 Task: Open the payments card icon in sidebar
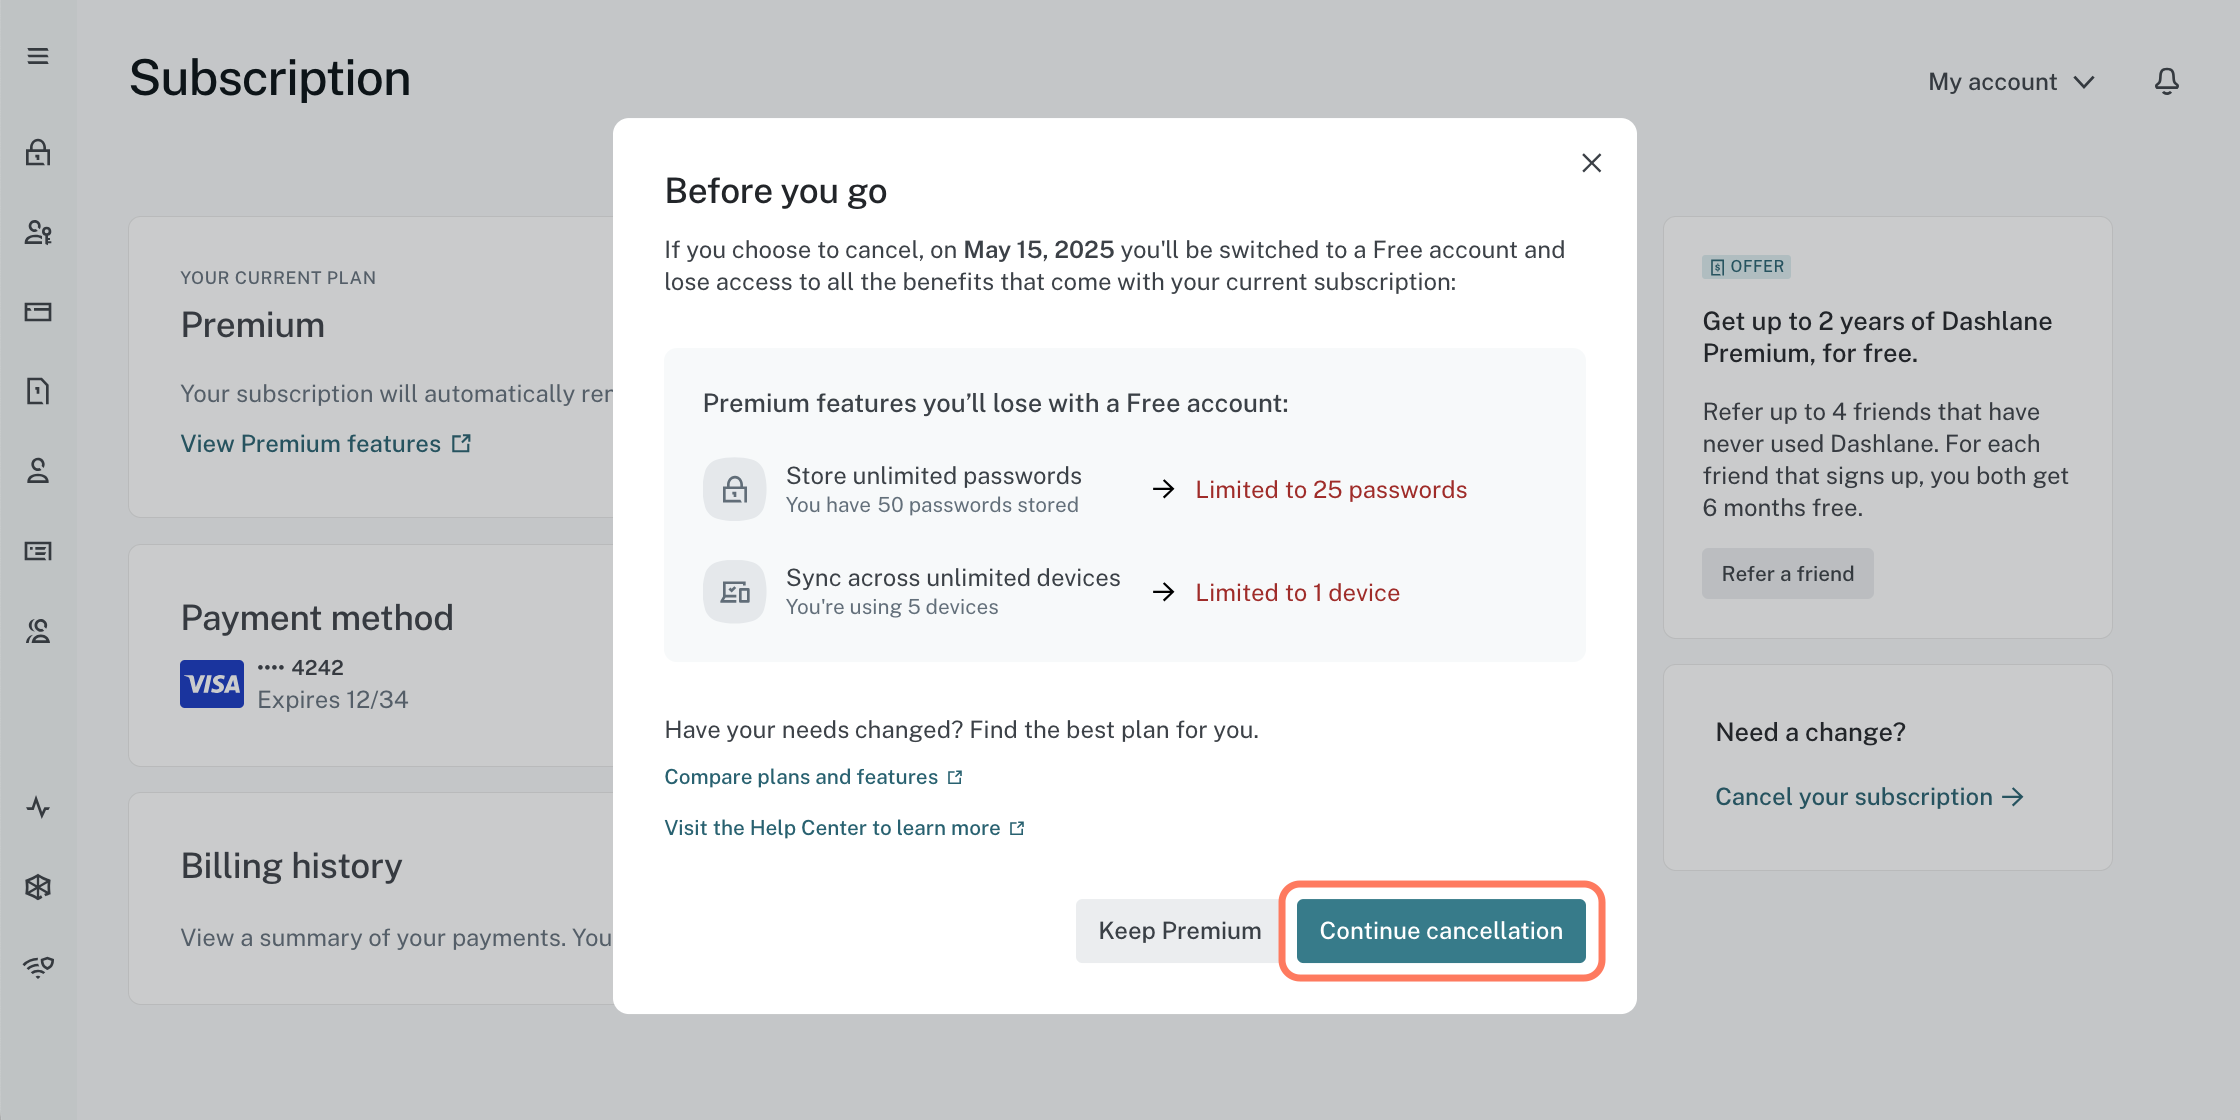click(x=38, y=312)
